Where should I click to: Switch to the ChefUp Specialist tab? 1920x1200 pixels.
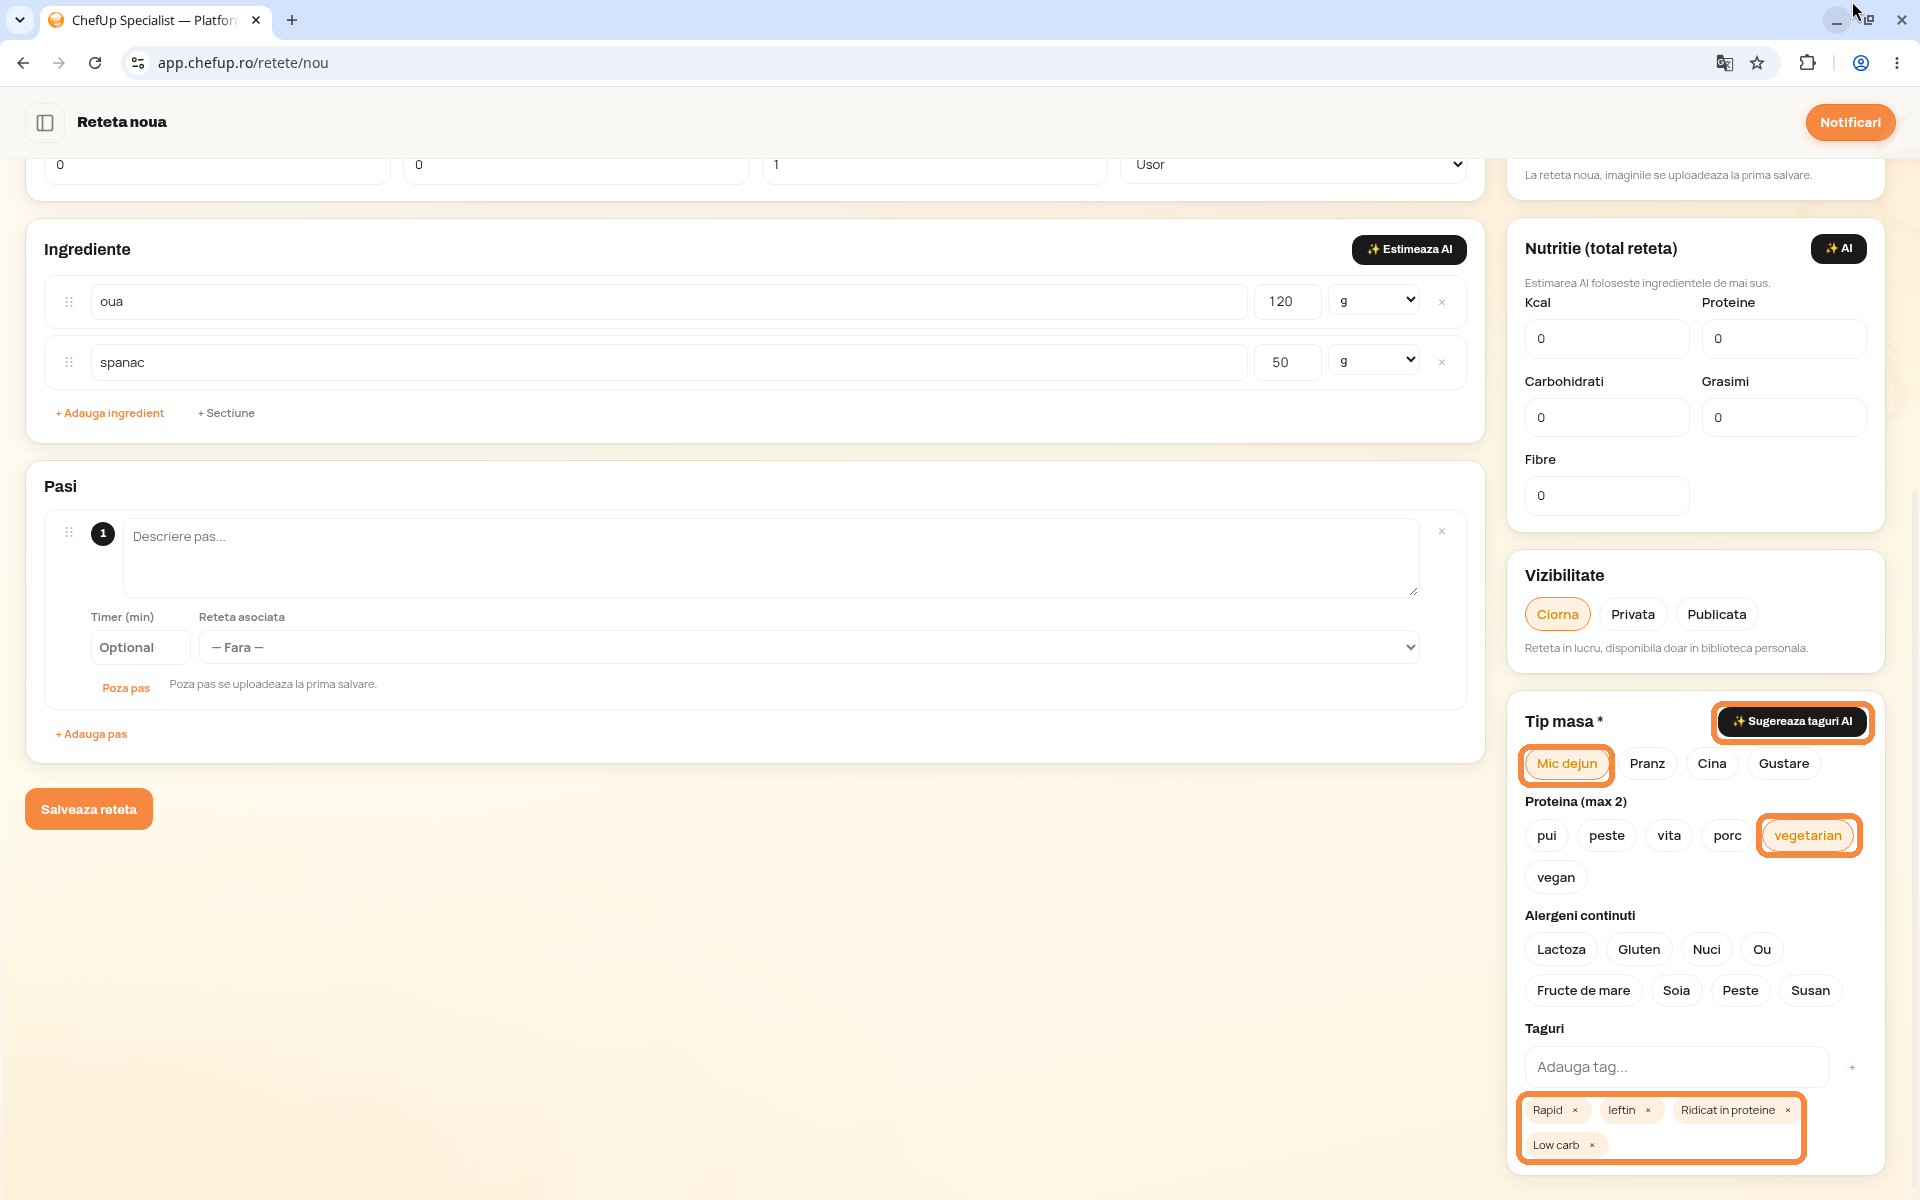(154, 20)
